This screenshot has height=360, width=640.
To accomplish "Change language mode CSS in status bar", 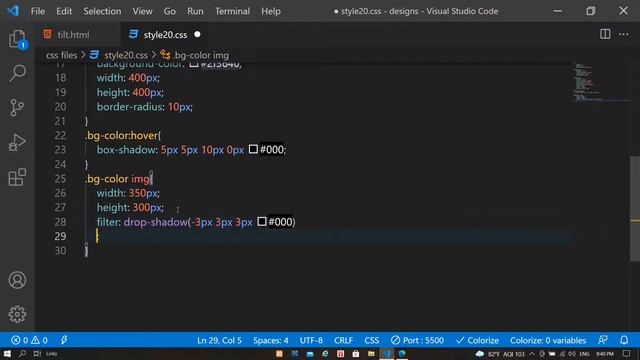I will point(371,340).
